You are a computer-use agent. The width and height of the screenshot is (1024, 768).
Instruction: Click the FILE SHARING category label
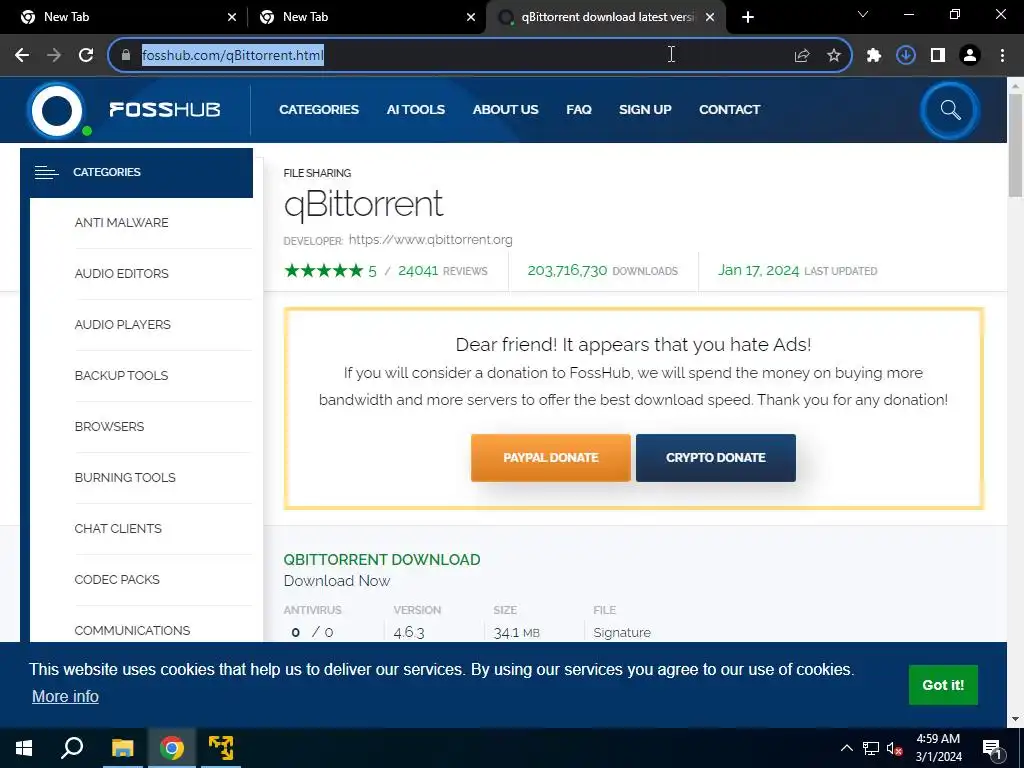pyautogui.click(x=317, y=173)
